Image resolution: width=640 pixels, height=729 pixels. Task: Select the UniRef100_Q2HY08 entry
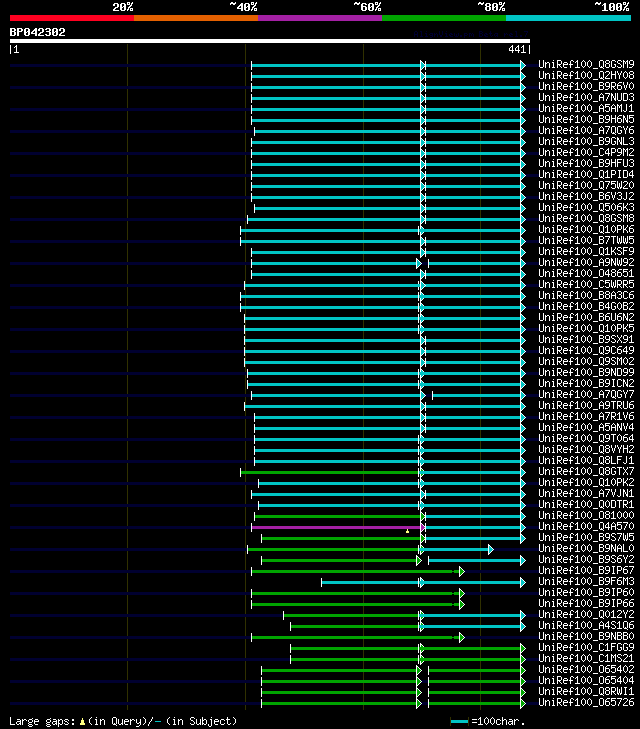586,75
